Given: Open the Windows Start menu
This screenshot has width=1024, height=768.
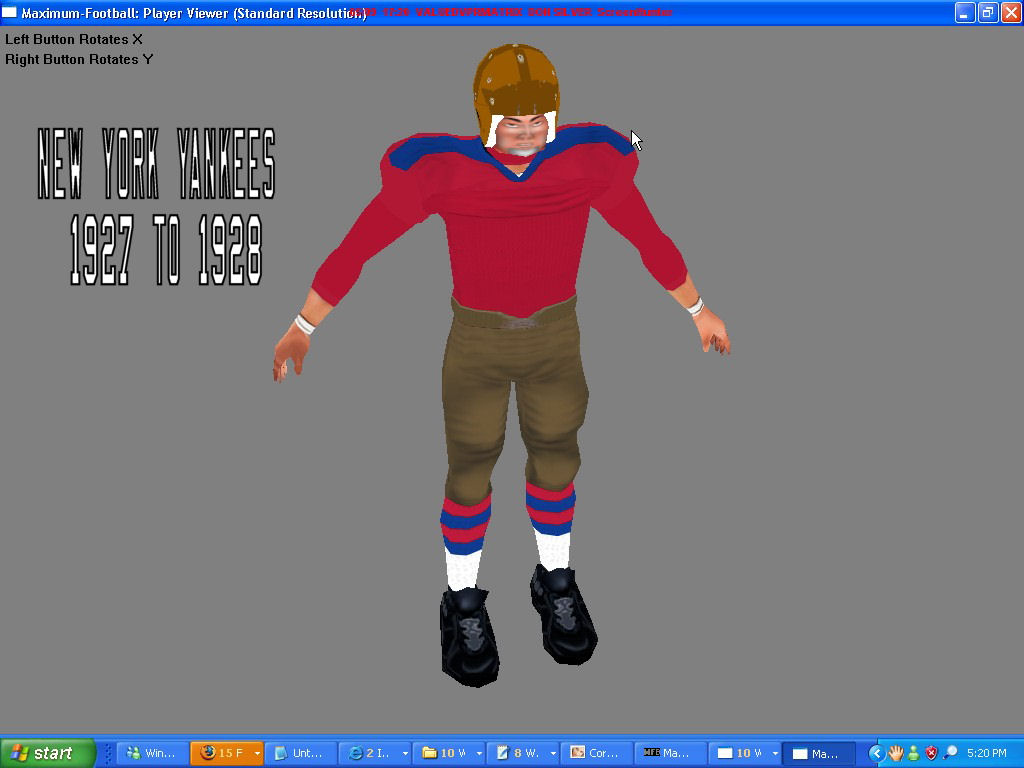Looking at the screenshot, I should (47, 753).
